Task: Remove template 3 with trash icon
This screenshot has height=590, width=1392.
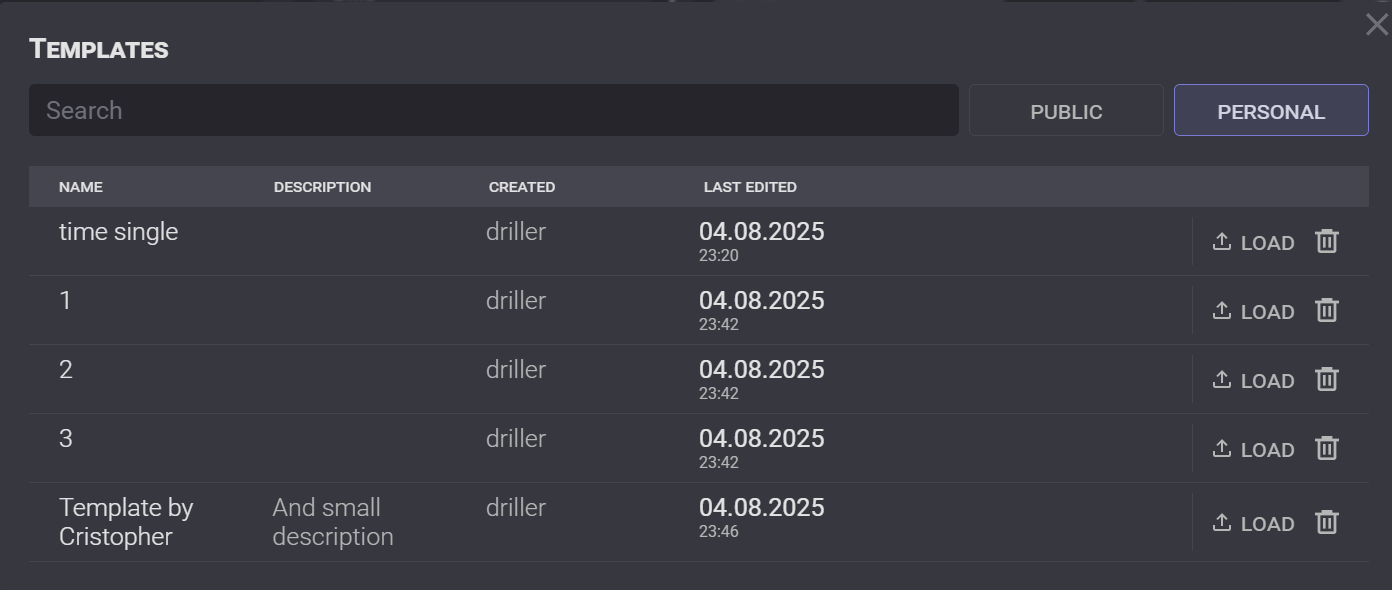Action: point(1326,448)
